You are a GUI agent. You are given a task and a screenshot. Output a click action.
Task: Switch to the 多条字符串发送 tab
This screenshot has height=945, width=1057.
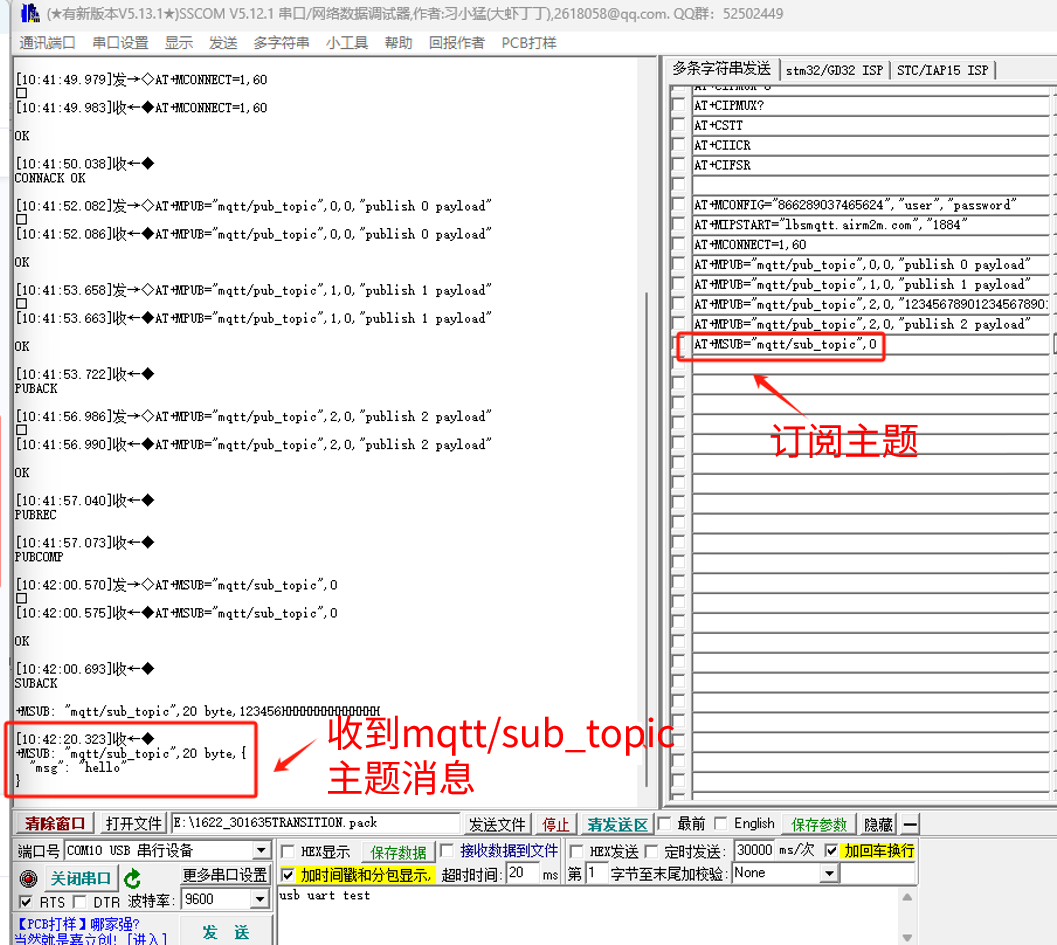click(x=721, y=69)
